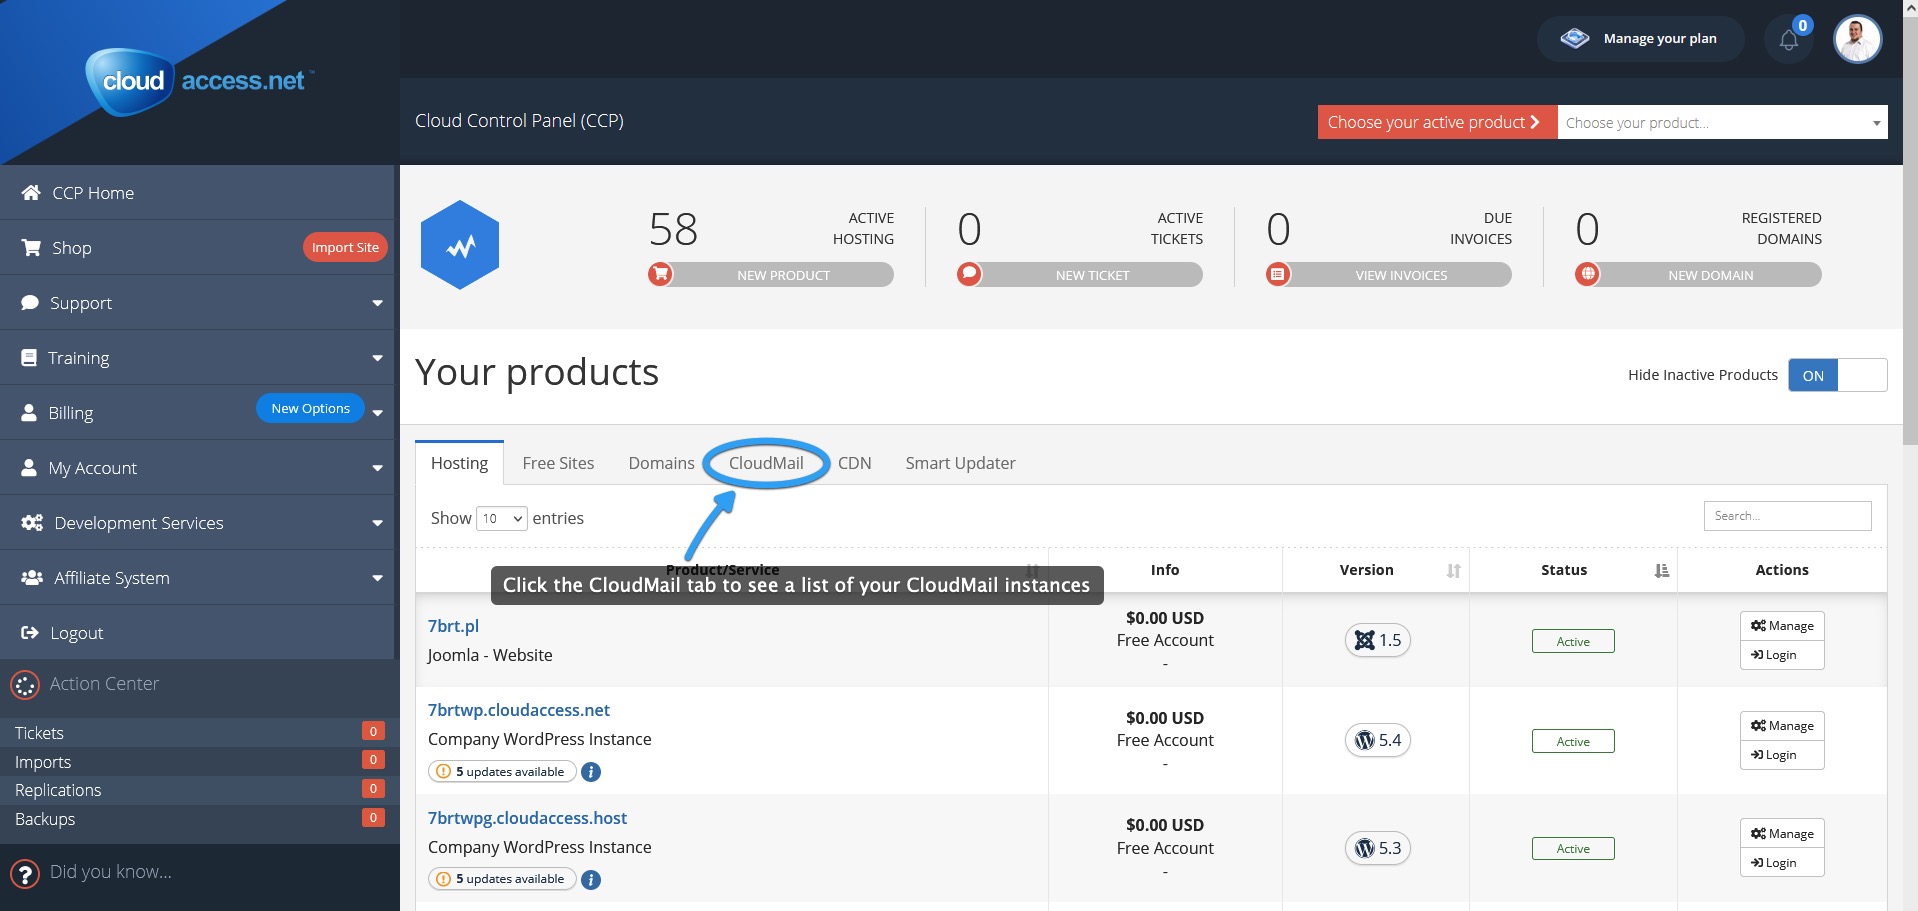Image resolution: width=1918 pixels, height=911 pixels.
Task: Open the user profile avatar
Action: (1857, 39)
